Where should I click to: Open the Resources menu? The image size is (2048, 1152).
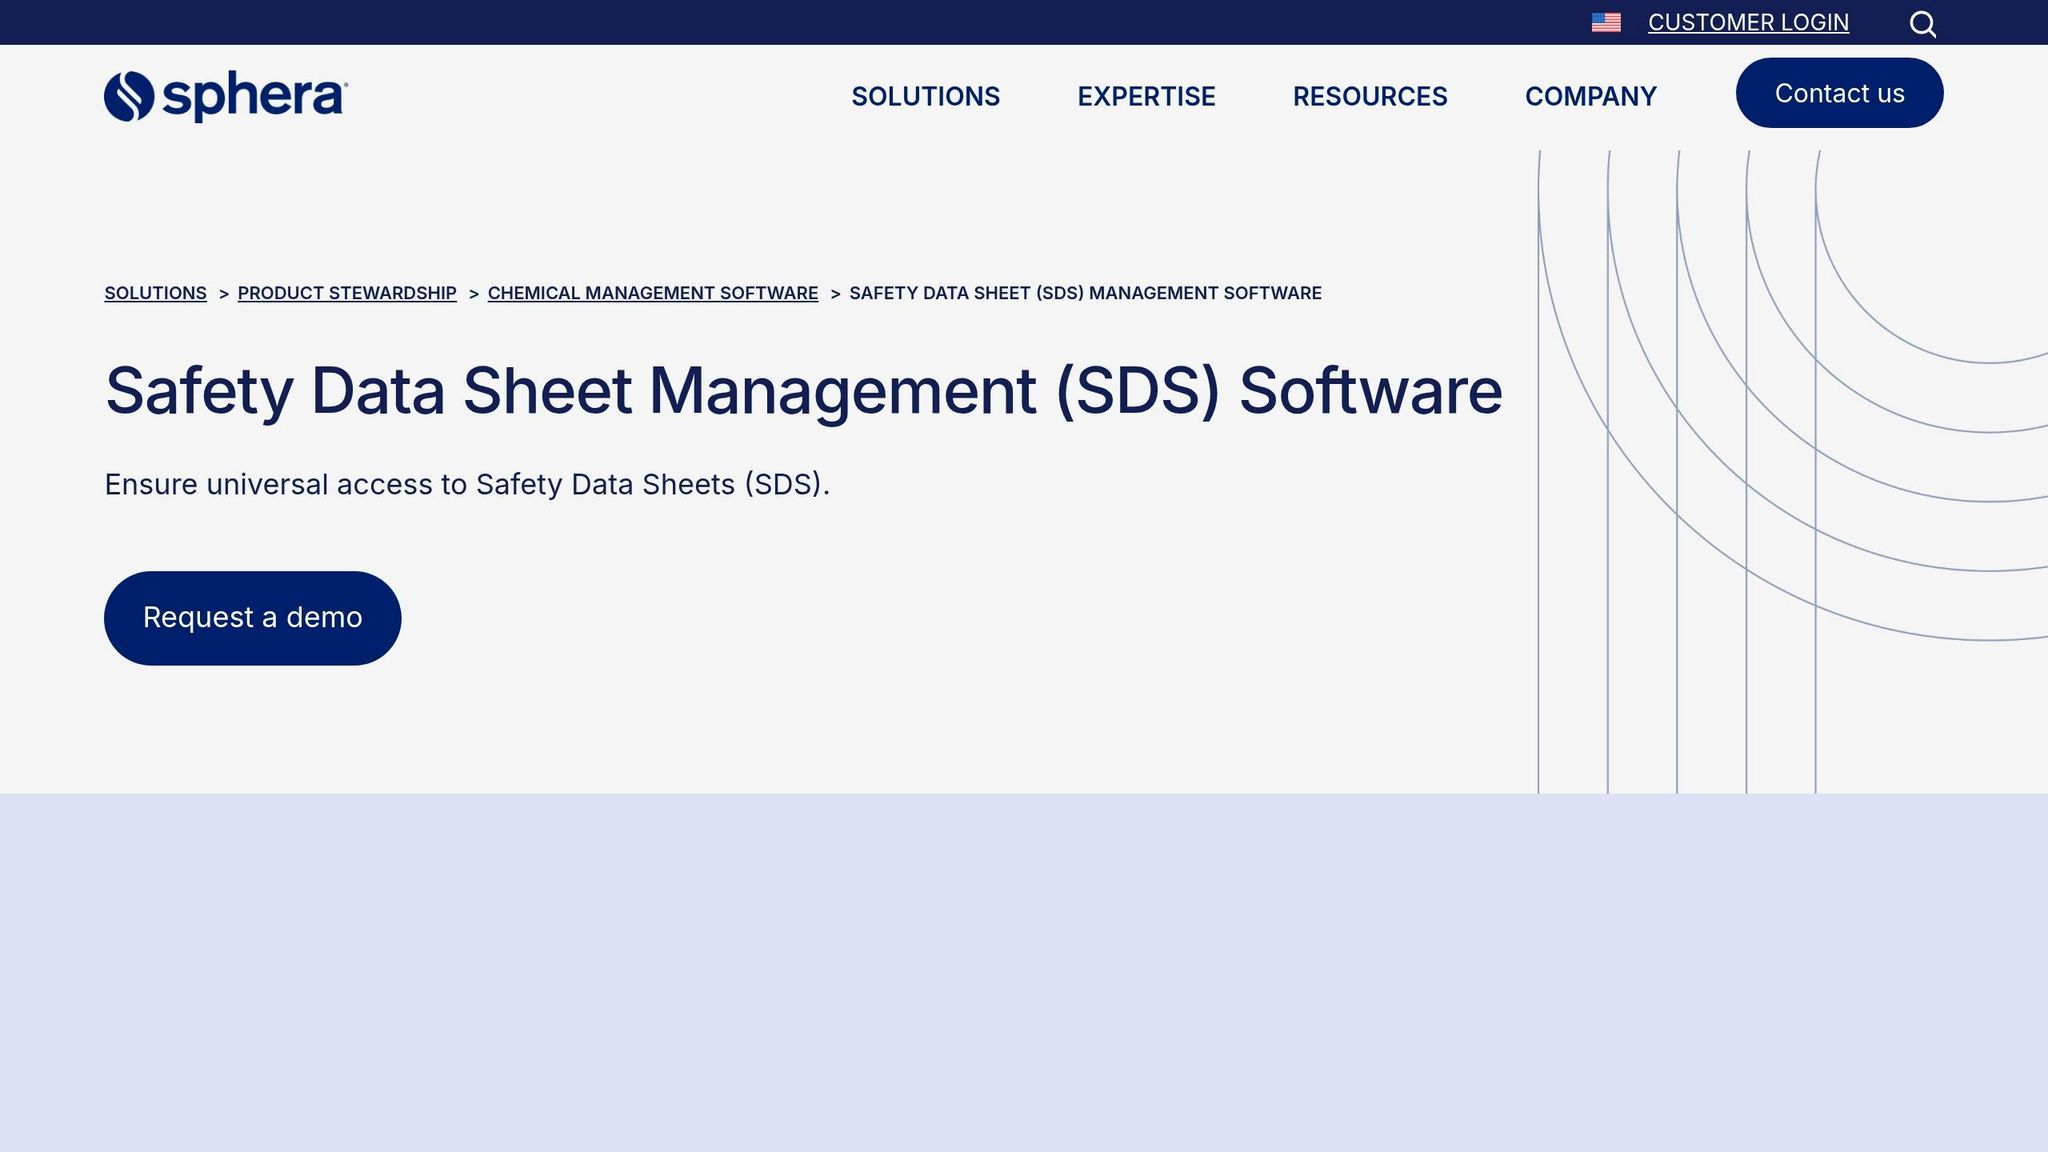pyautogui.click(x=1370, y=96)
